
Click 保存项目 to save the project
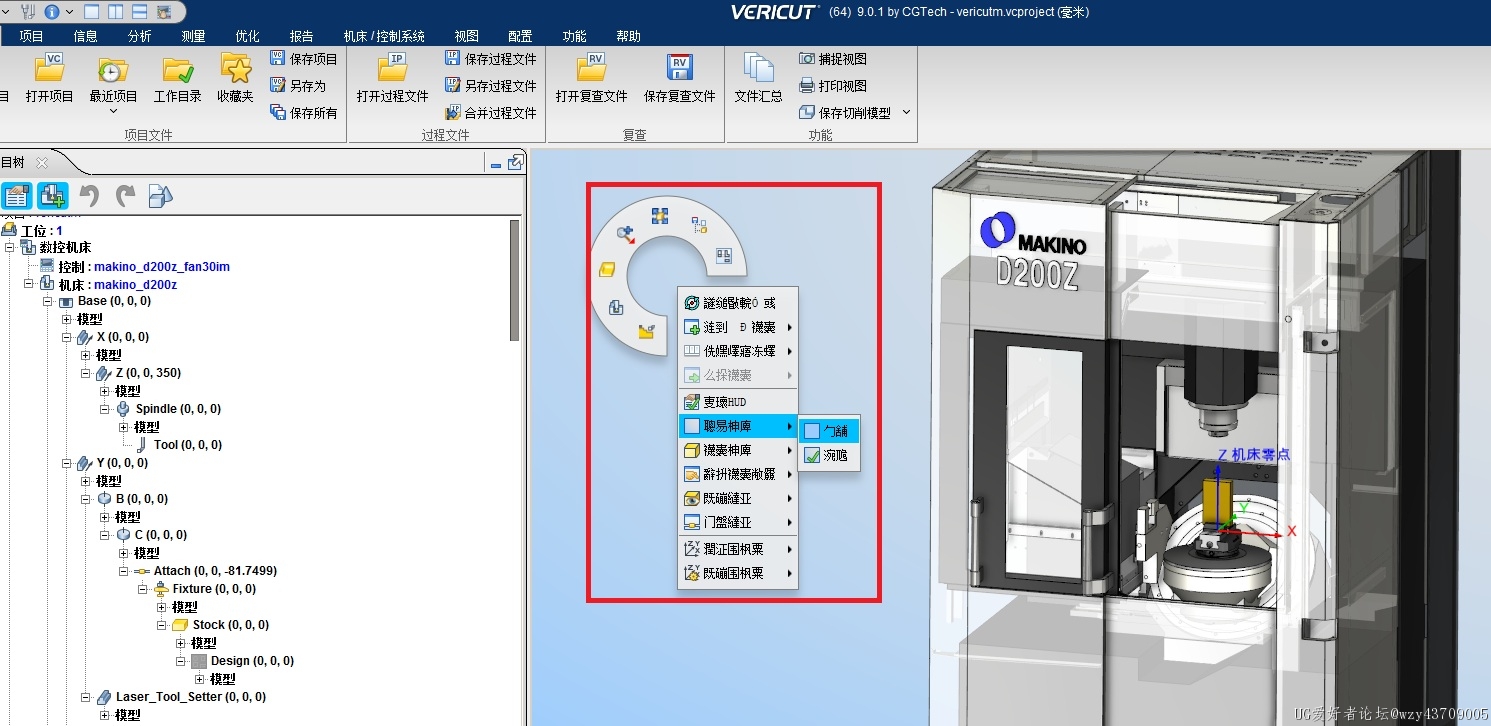pyautogui.click(x=304, y=59)
